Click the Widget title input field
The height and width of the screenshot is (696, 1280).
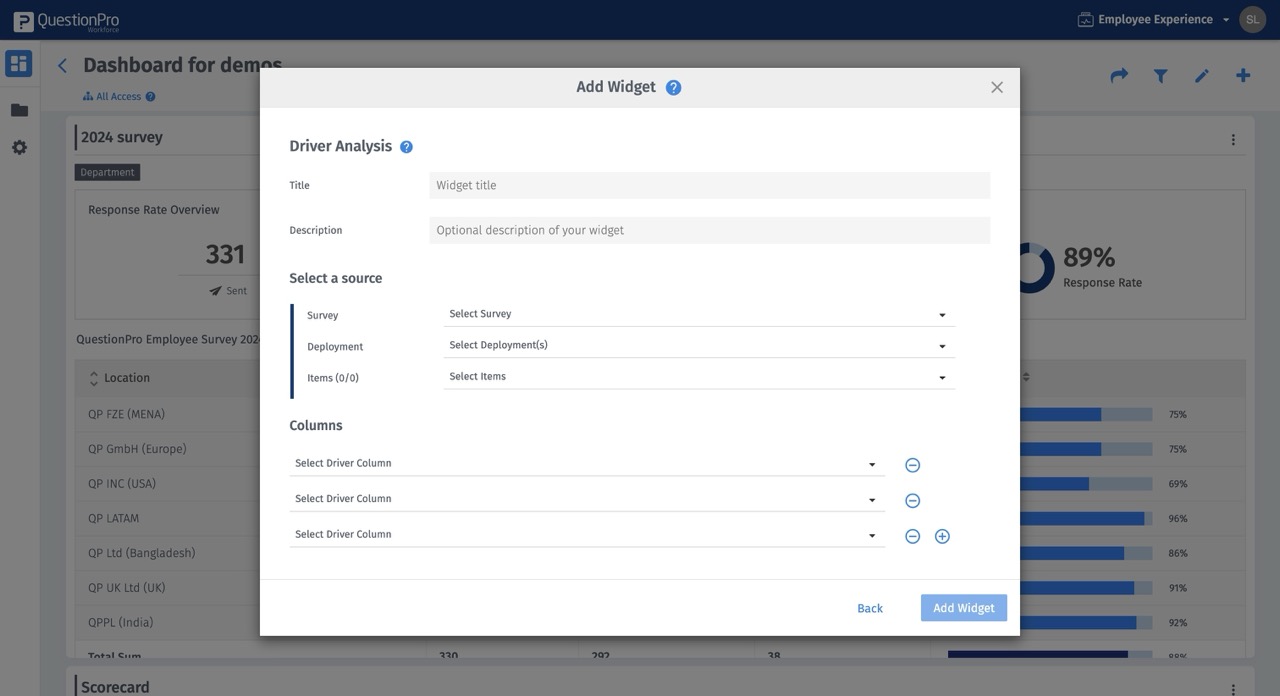[709, 185]
